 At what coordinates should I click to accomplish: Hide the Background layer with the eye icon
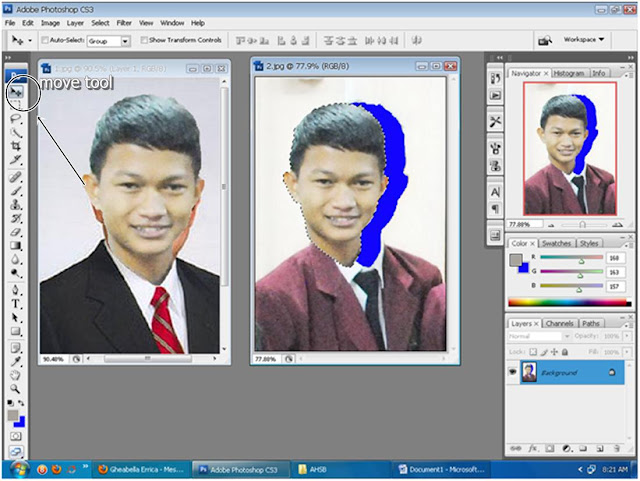click(x=513, y=372)
